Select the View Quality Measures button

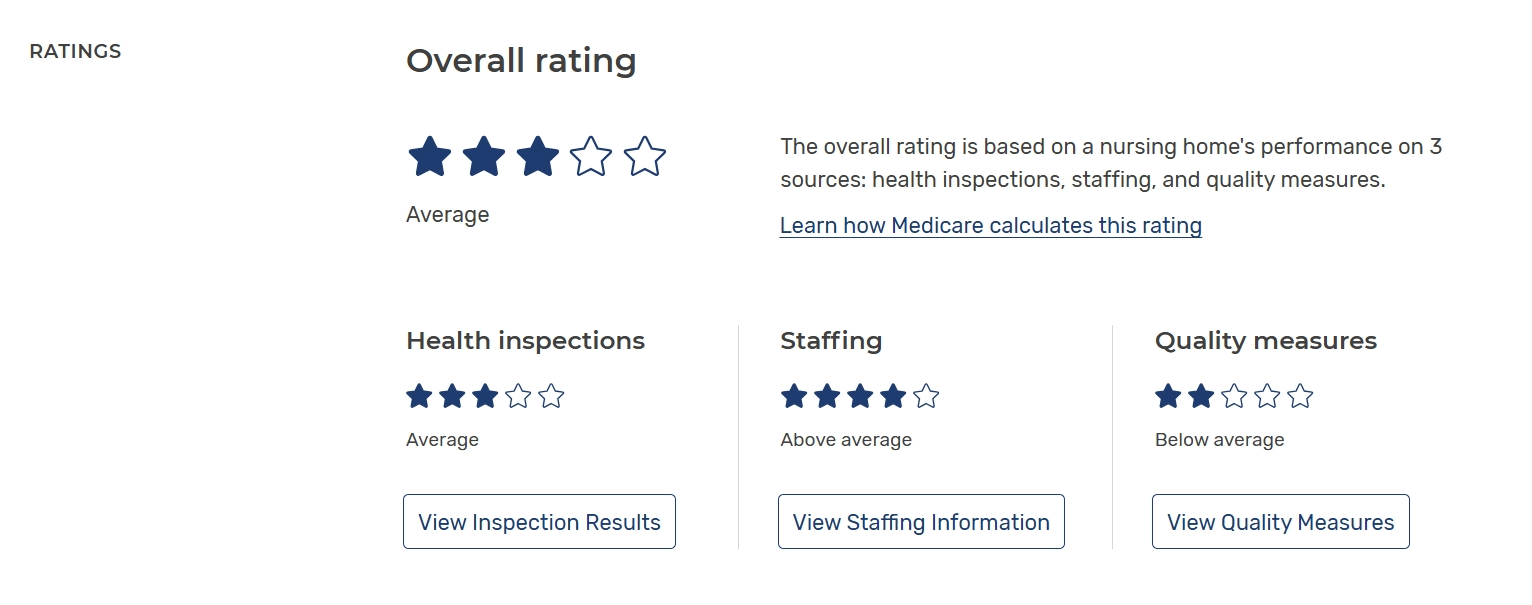[x=1280, y=522]
